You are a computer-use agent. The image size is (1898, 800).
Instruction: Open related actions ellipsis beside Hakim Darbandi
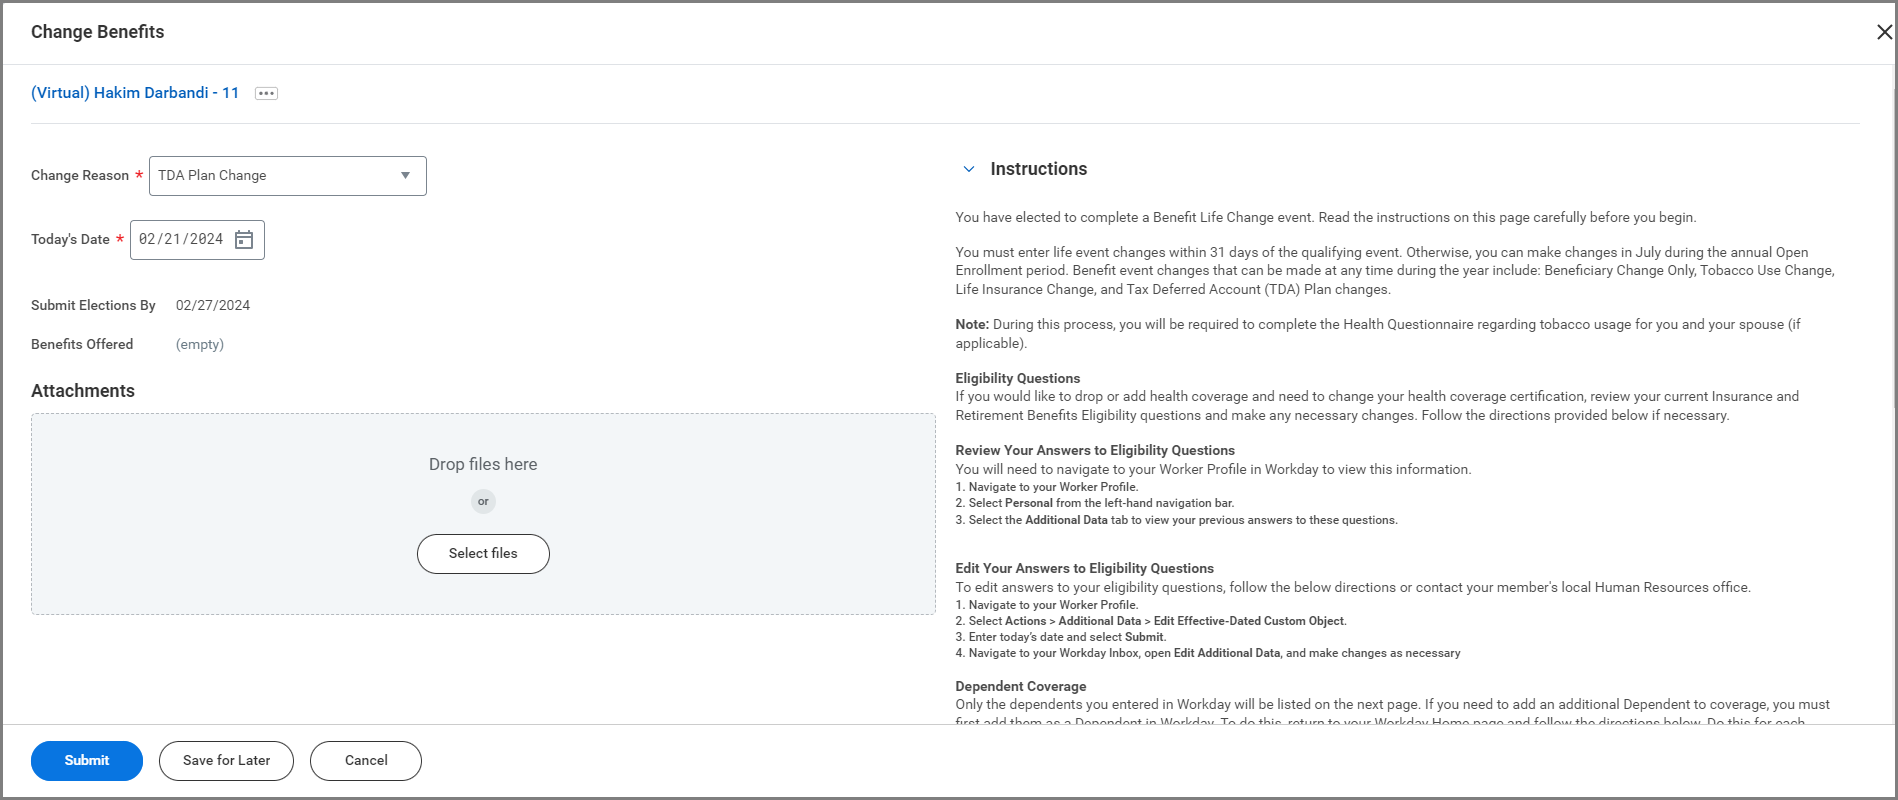coord(266,93)
